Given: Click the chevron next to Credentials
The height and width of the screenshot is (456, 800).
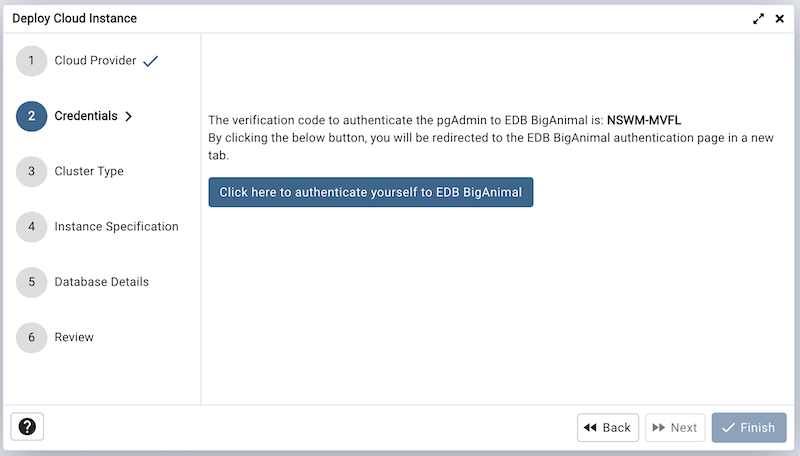Looking at the screenshot, I should 129,116.
